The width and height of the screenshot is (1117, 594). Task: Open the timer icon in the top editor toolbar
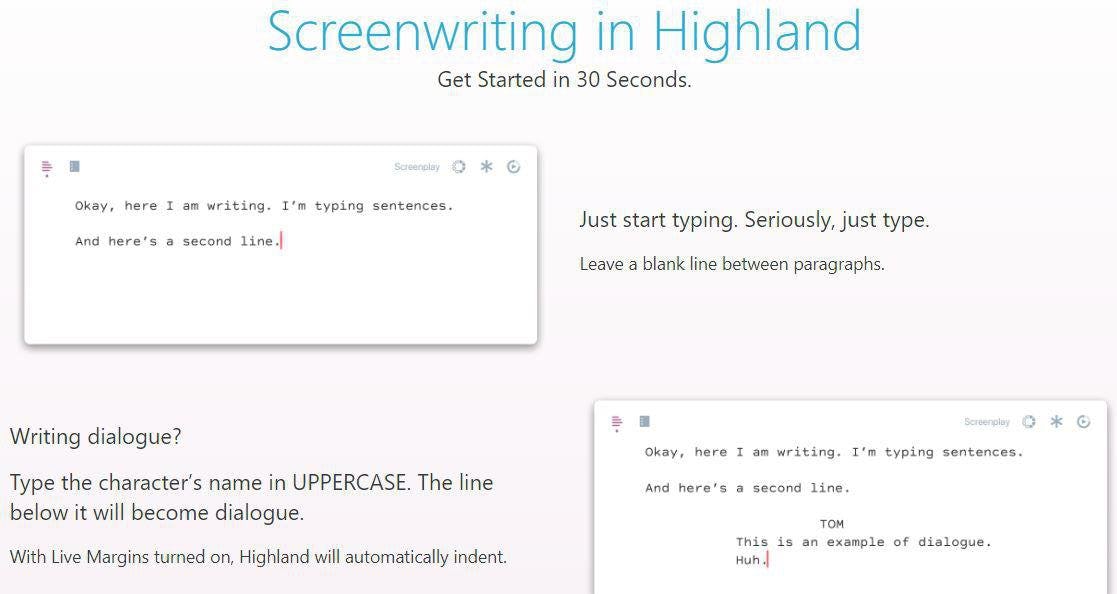coord(514,167)
